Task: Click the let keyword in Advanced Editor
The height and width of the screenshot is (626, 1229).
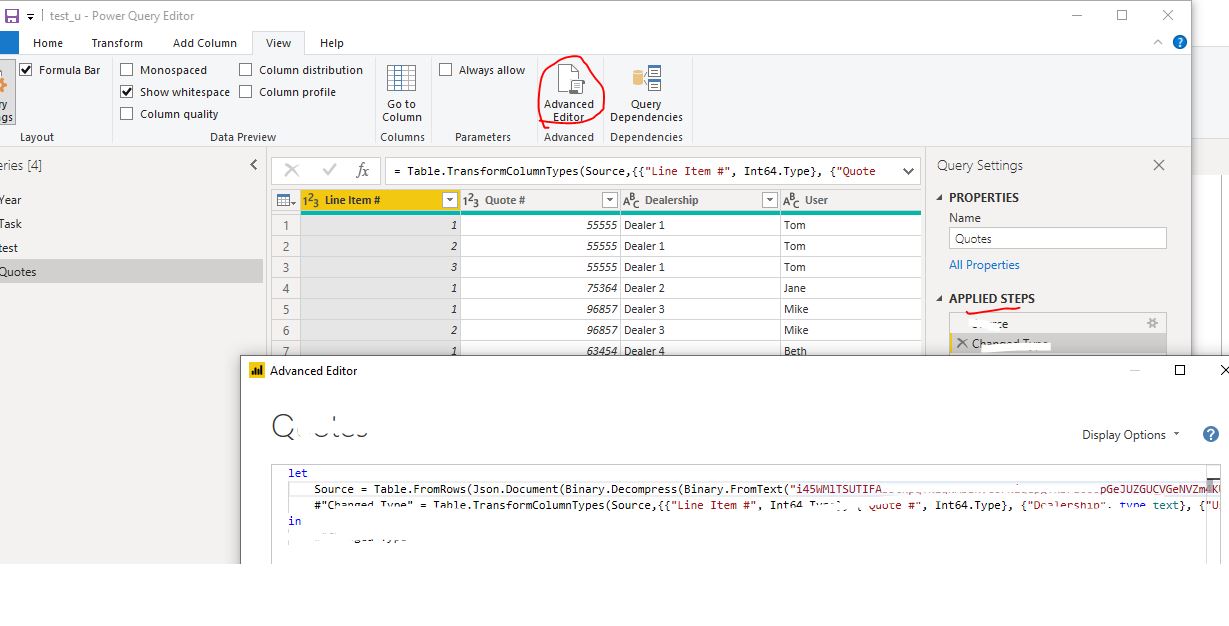Action: click(x=298, y=473)
